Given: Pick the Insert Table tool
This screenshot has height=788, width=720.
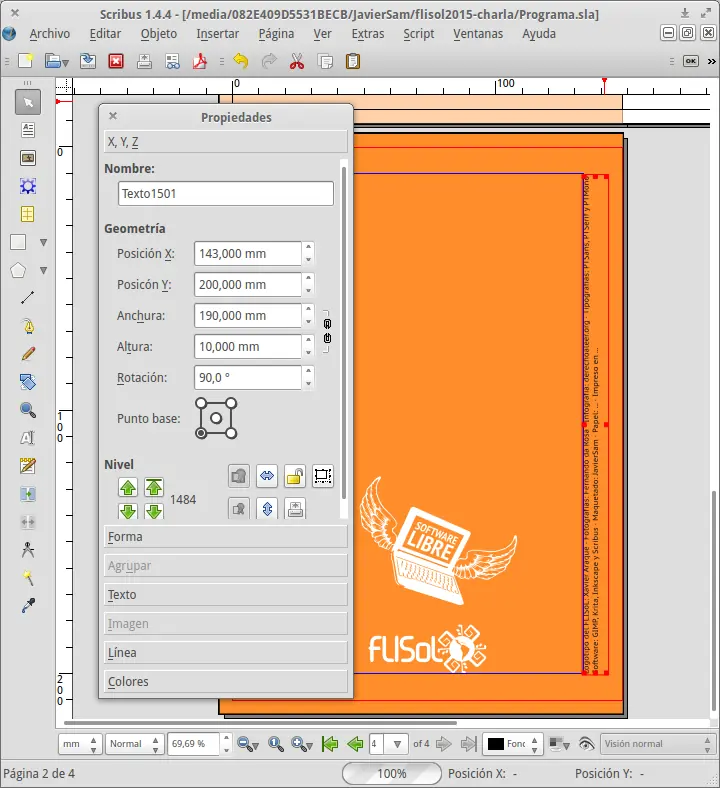Looking at the screenshot, I should (28, 215).
